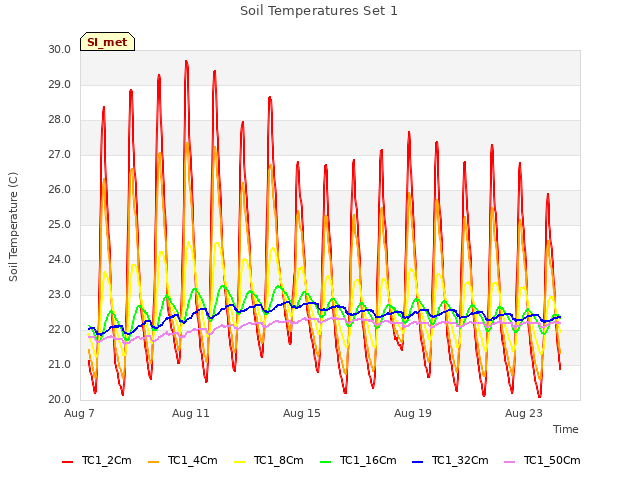Click the 30.0 y-axis tick label
Image resolution: width=640 pixels, height=480 pixels.
tap(60, 50)
